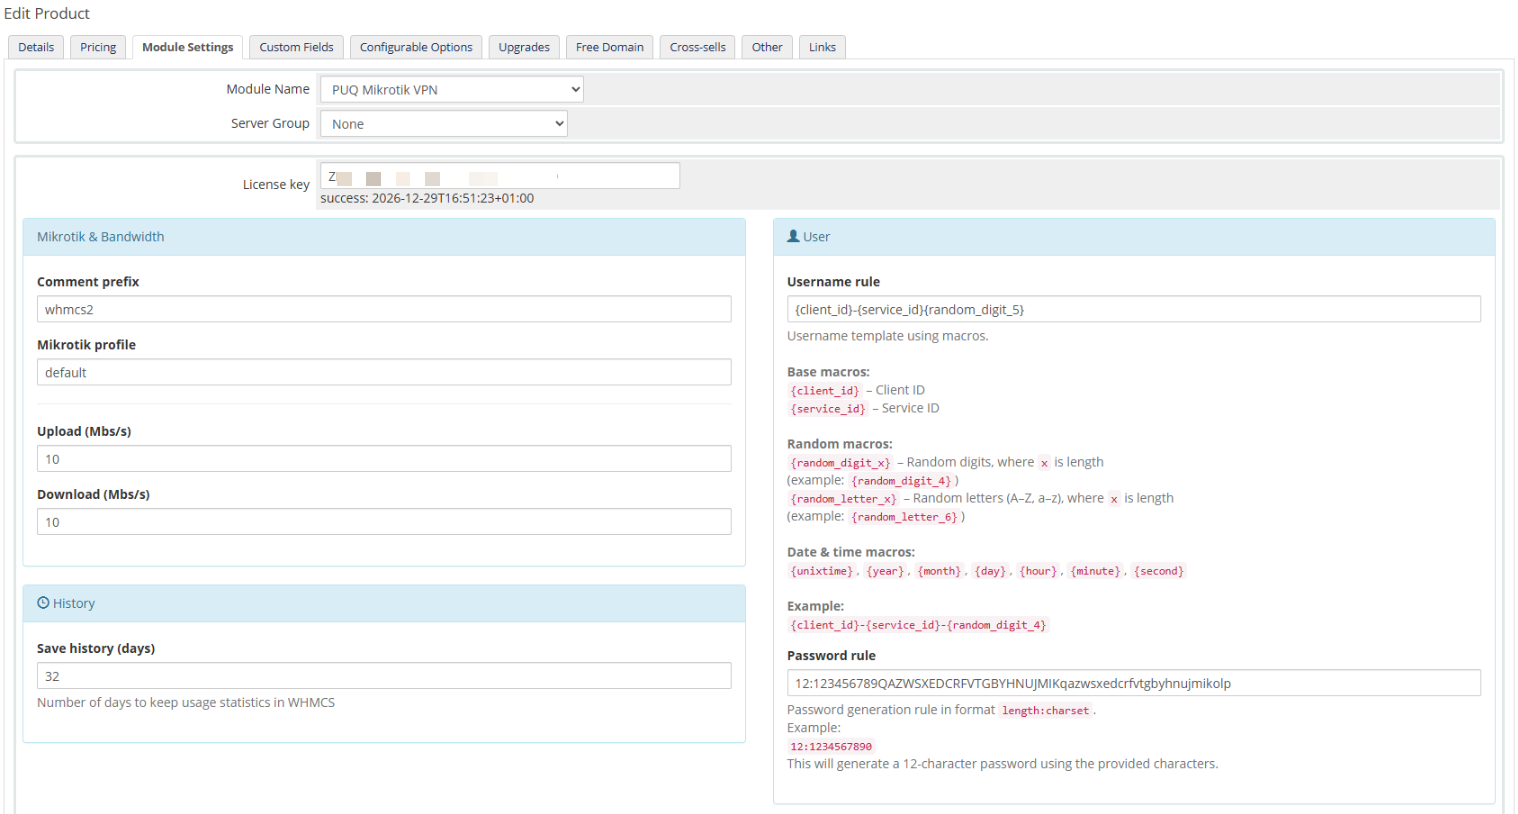Click the Comment prefix input field
The height and width of the screenshot is (814, 1518).
pyautogui.click(x=384, y=308)
